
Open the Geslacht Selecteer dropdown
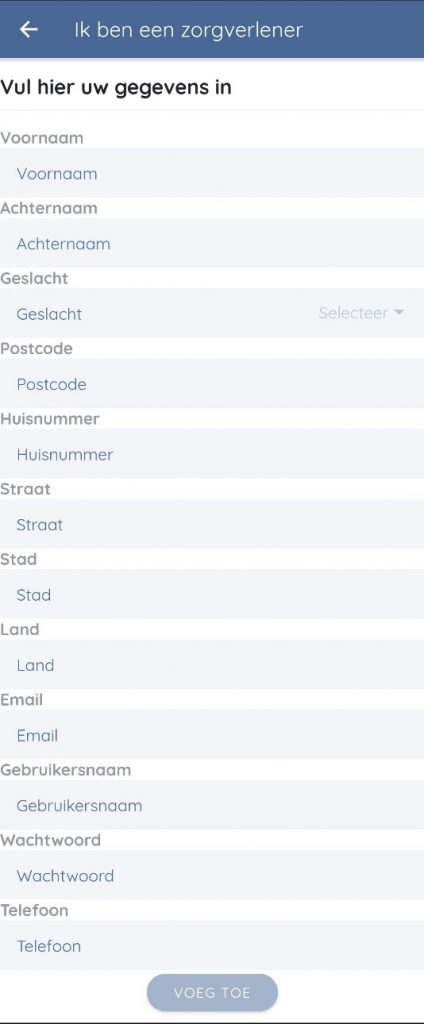pos(361,313)
